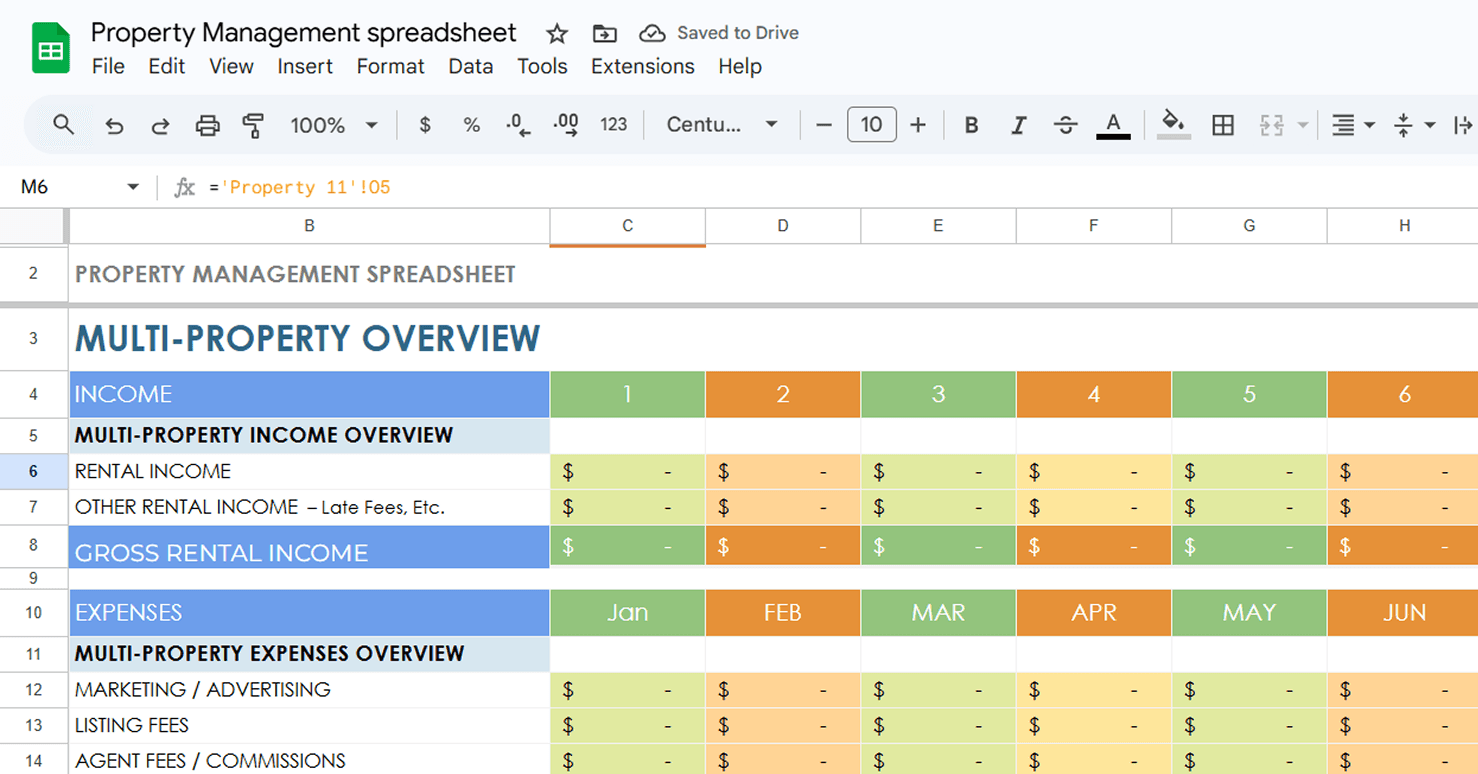Toggle bold formatting

tap(971, 125)
